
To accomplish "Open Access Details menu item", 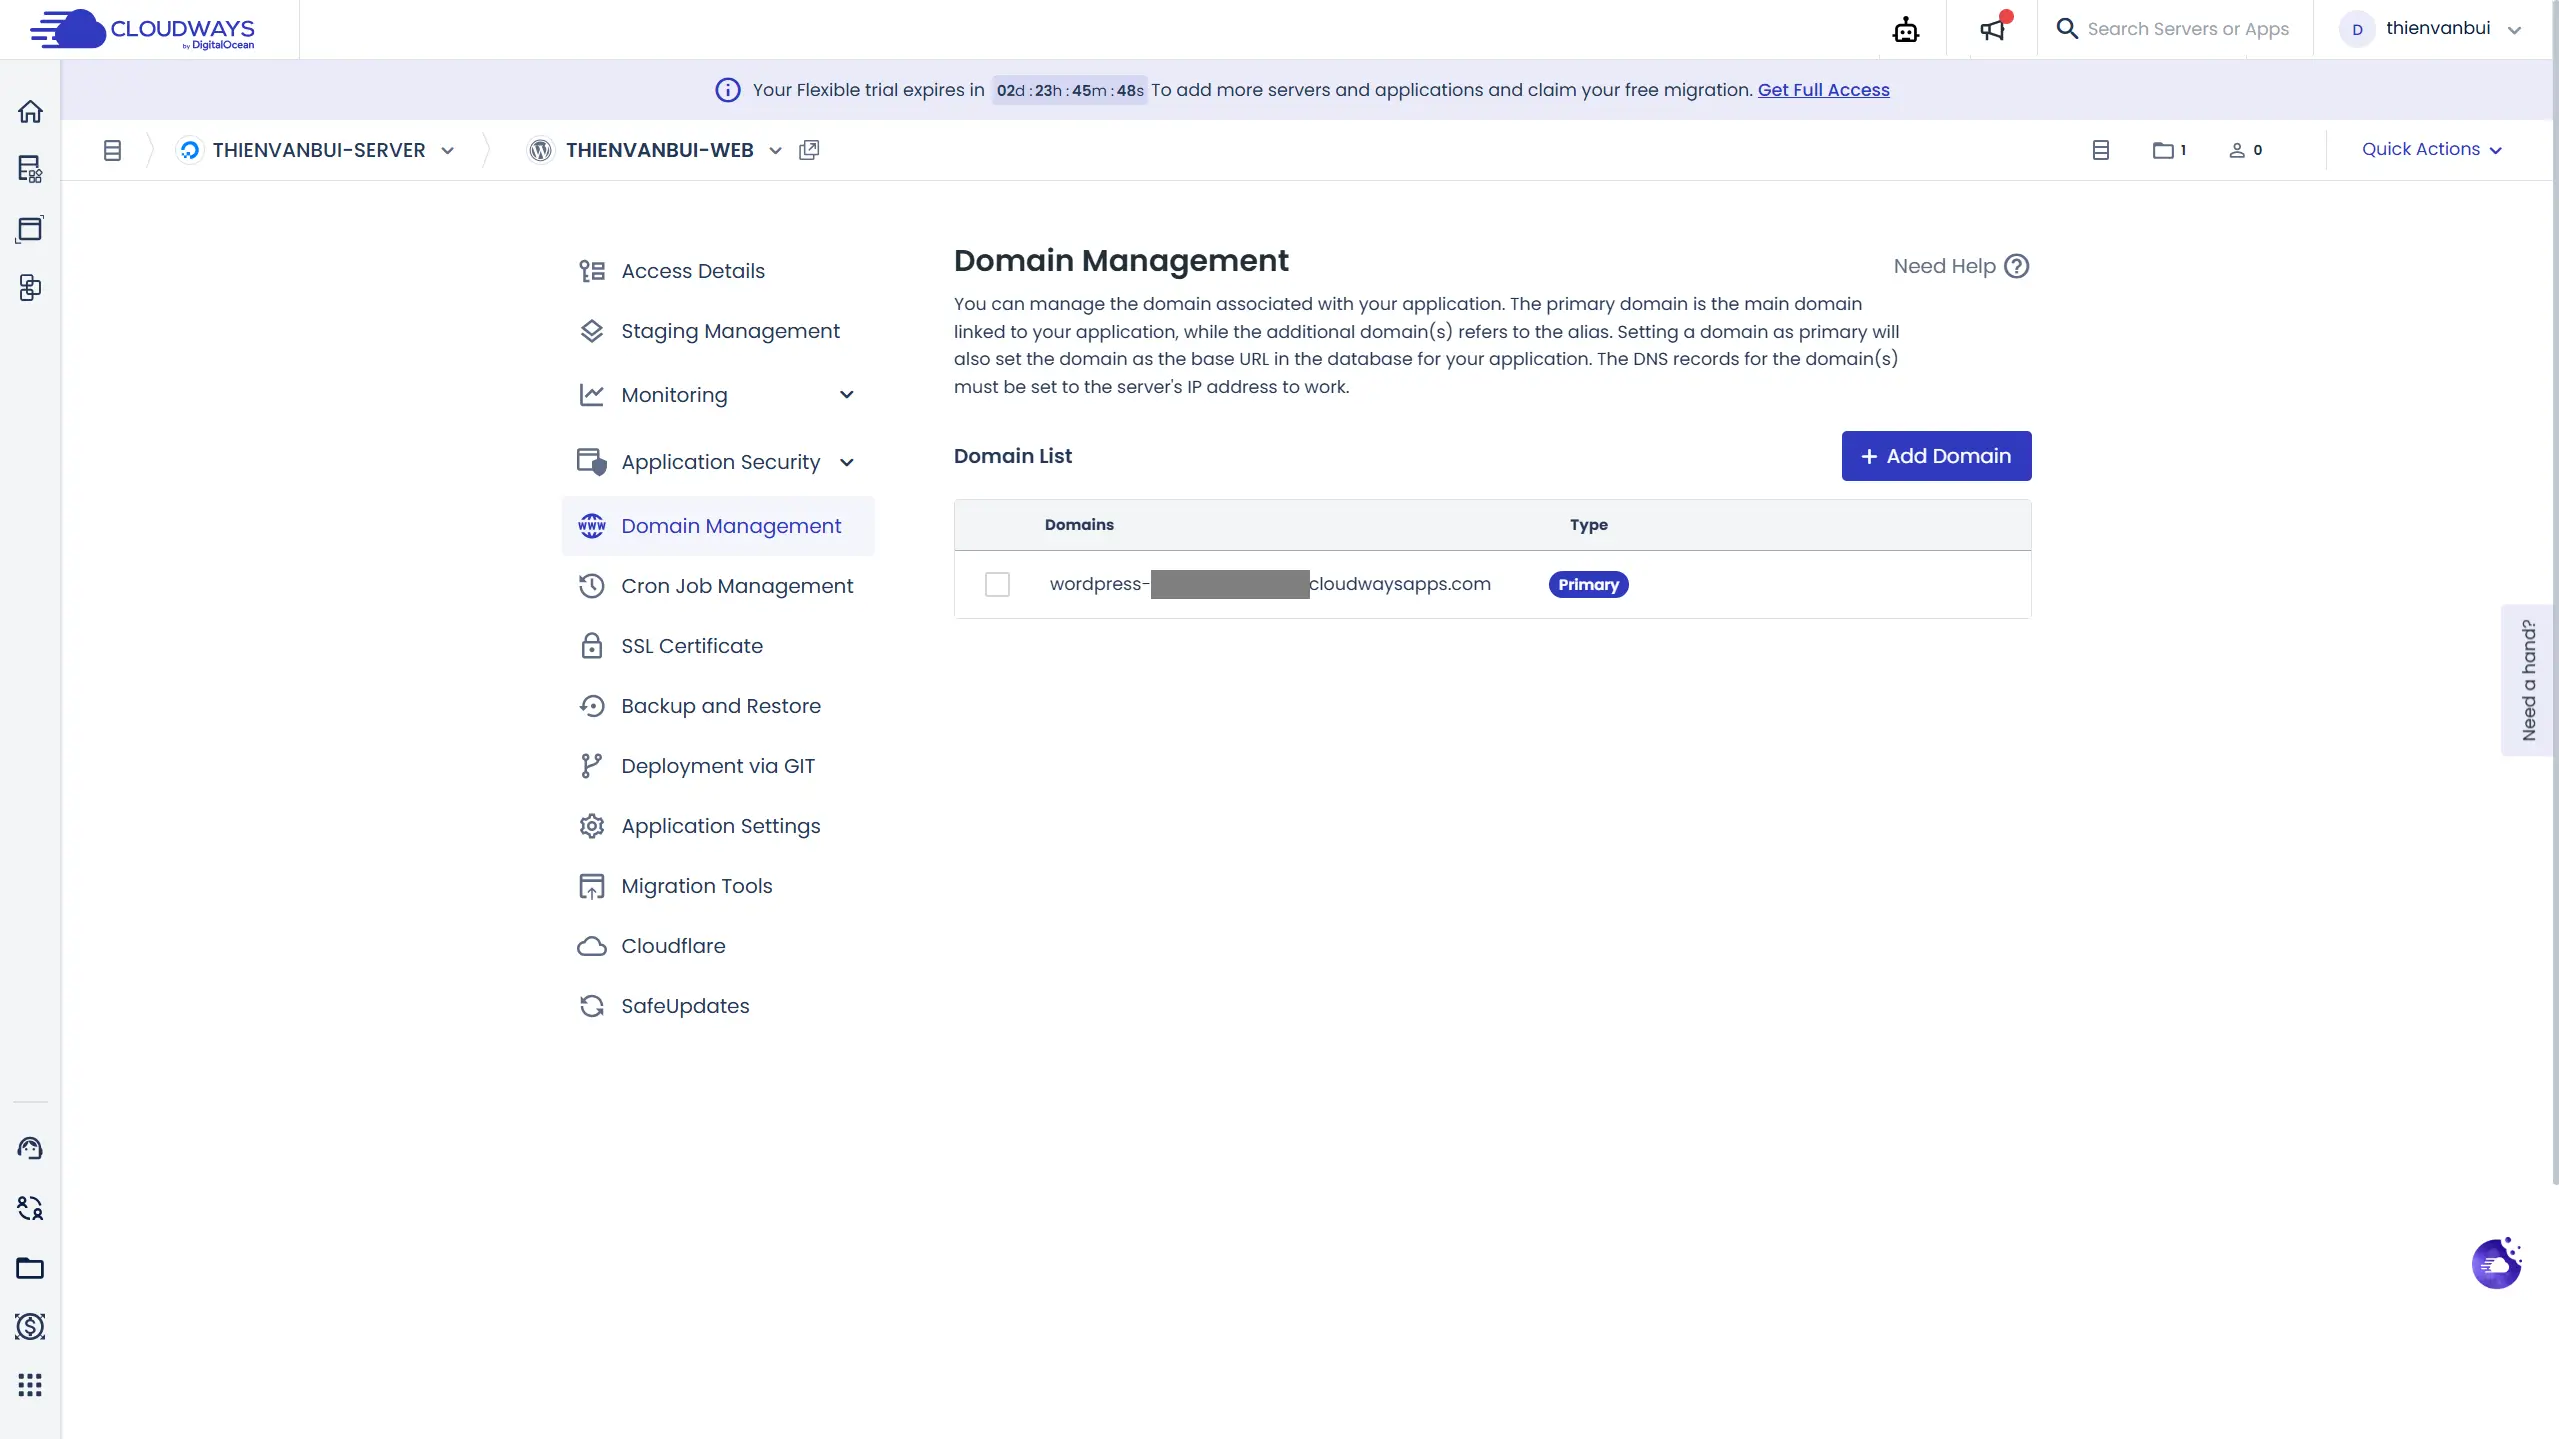I will [718, 271].
